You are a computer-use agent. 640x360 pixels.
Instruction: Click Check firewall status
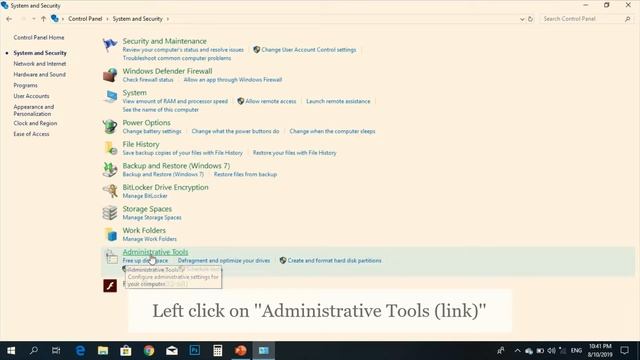[x=148, y=80]
